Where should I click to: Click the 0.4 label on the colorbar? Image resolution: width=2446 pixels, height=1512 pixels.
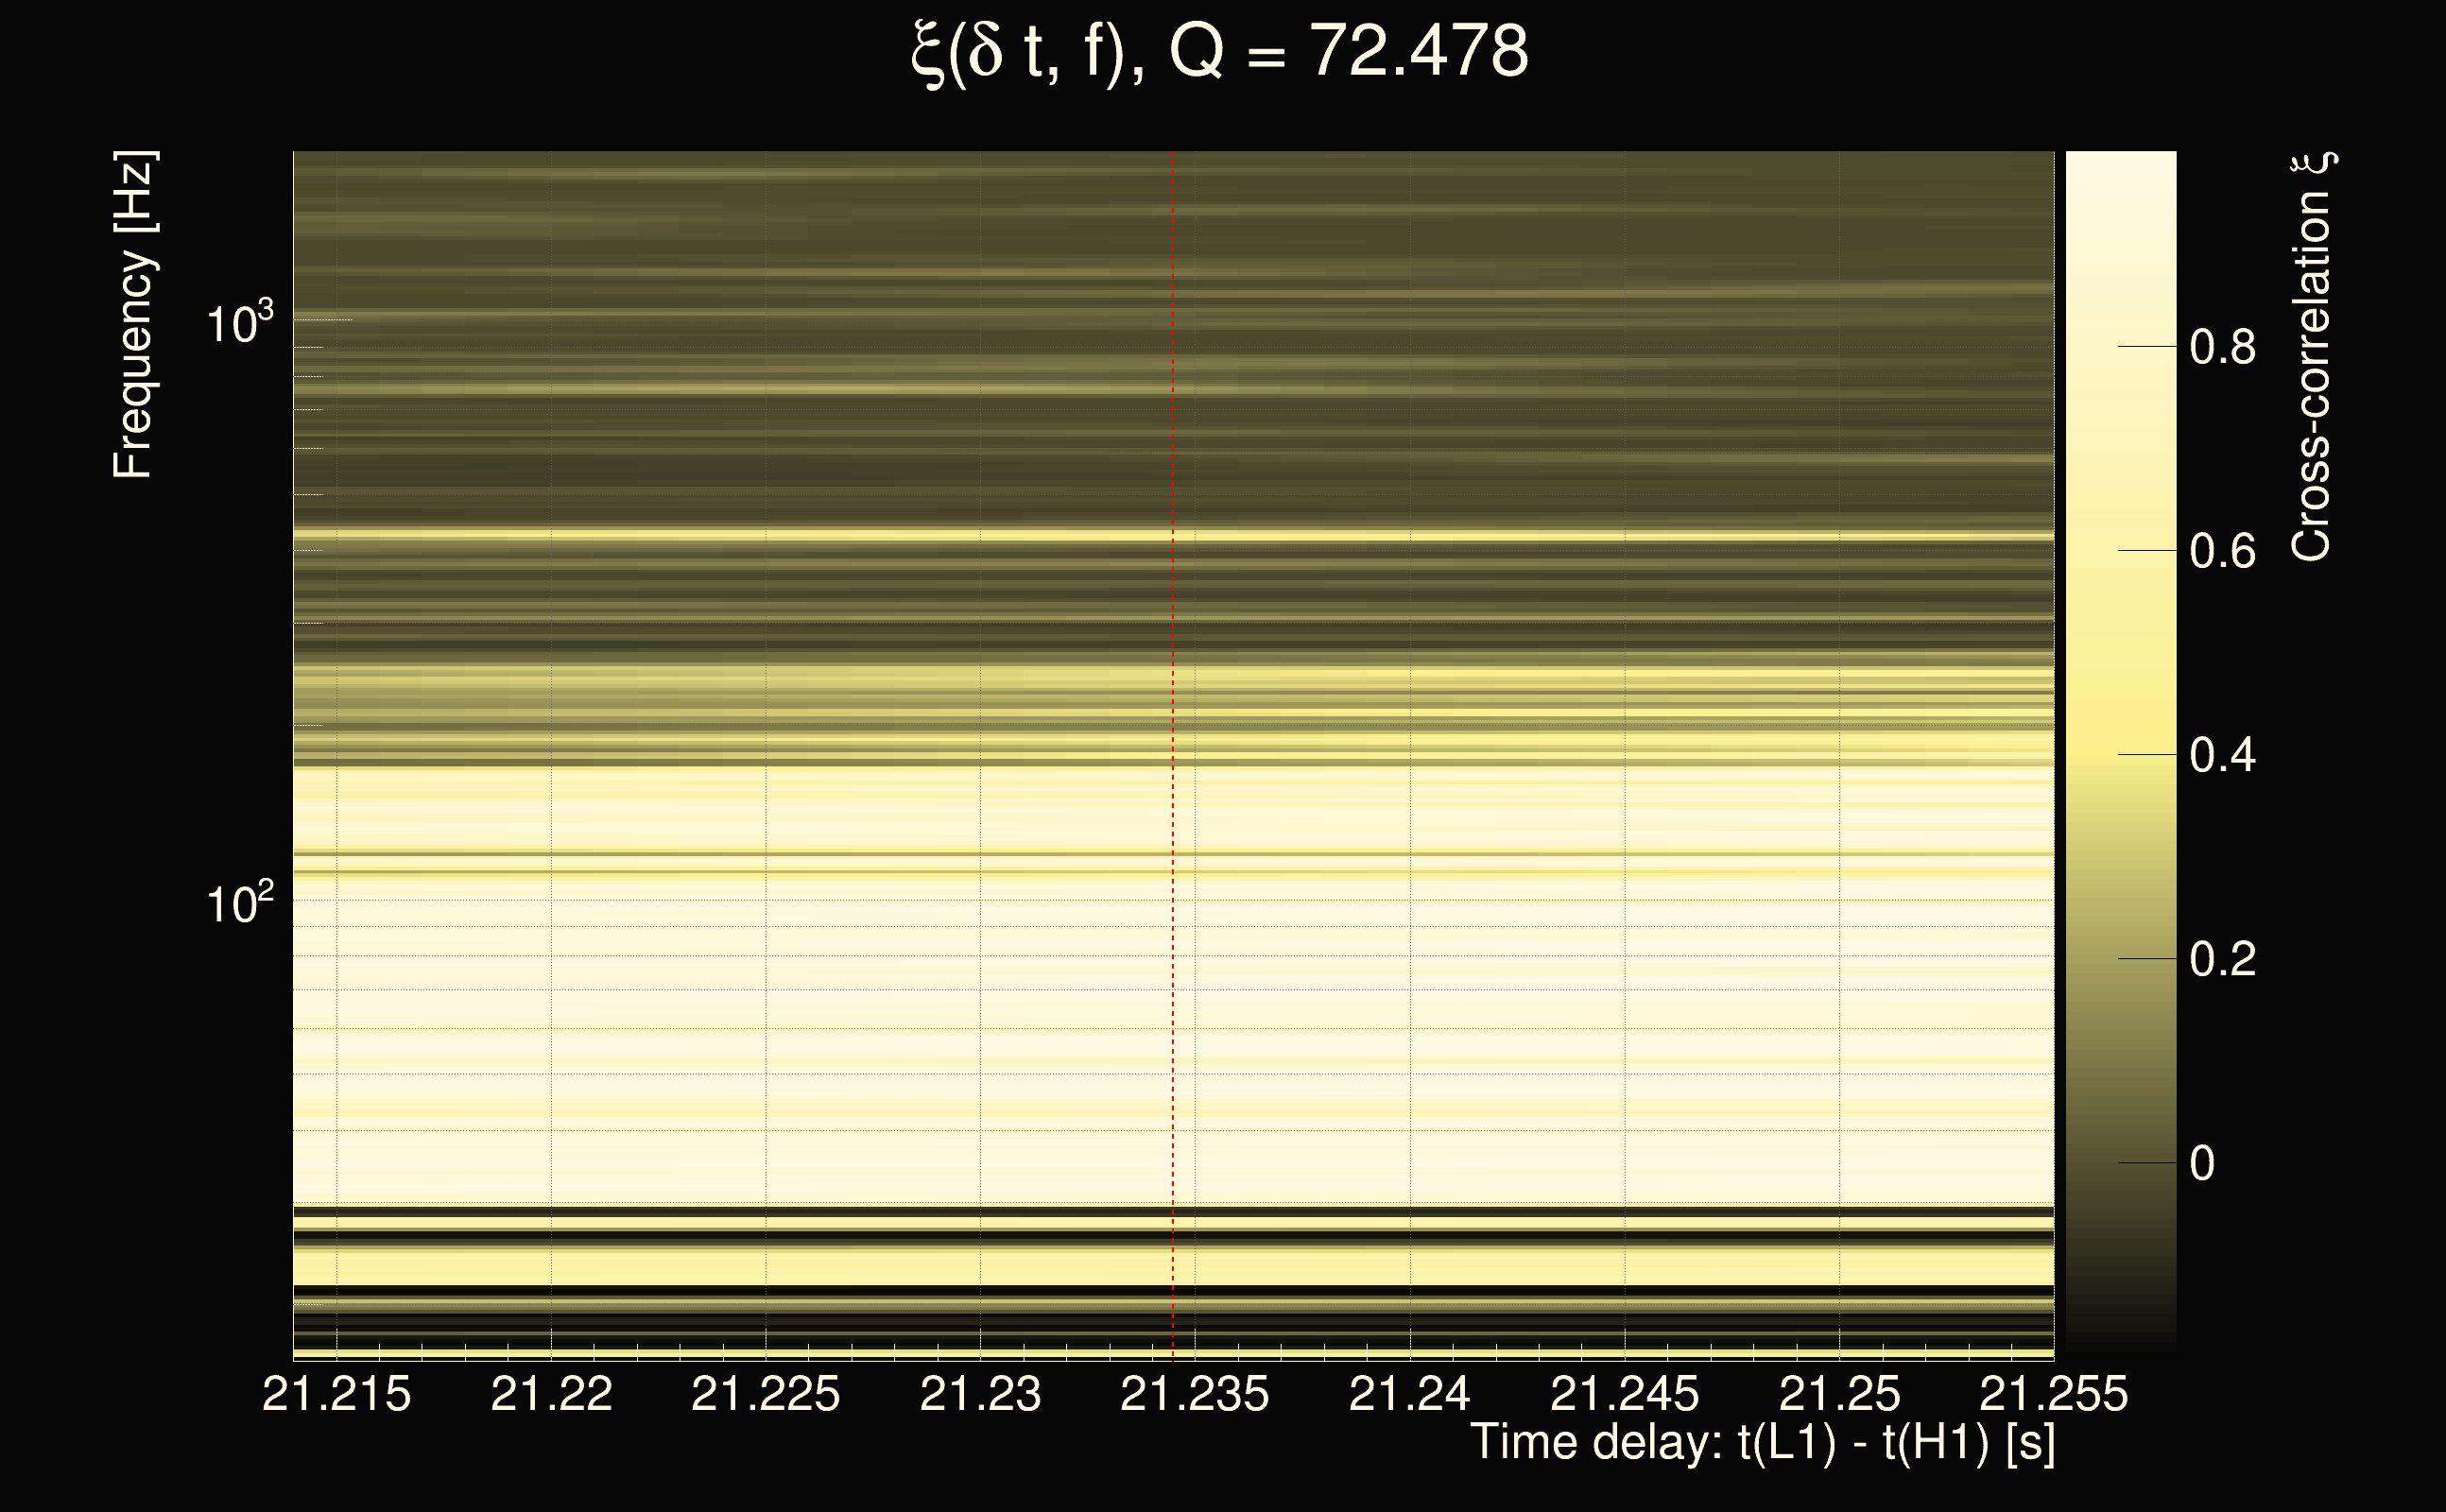click(x=2222, y=756)
